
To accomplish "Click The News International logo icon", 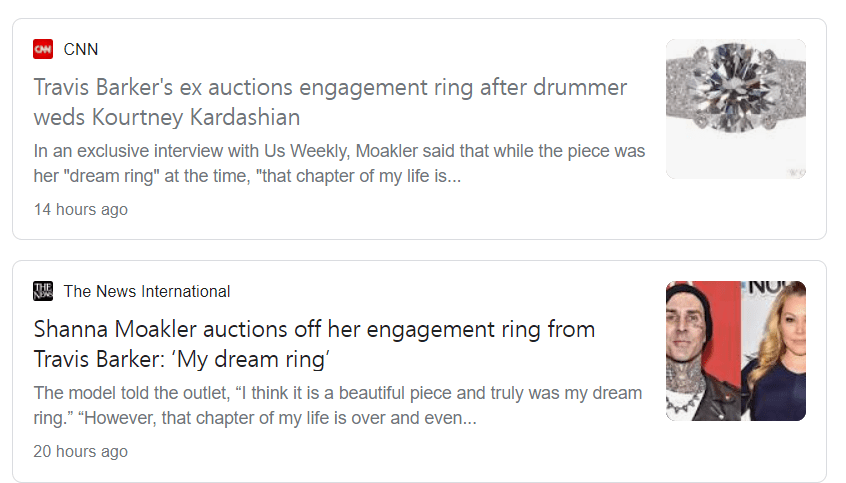I will point(43,291).
